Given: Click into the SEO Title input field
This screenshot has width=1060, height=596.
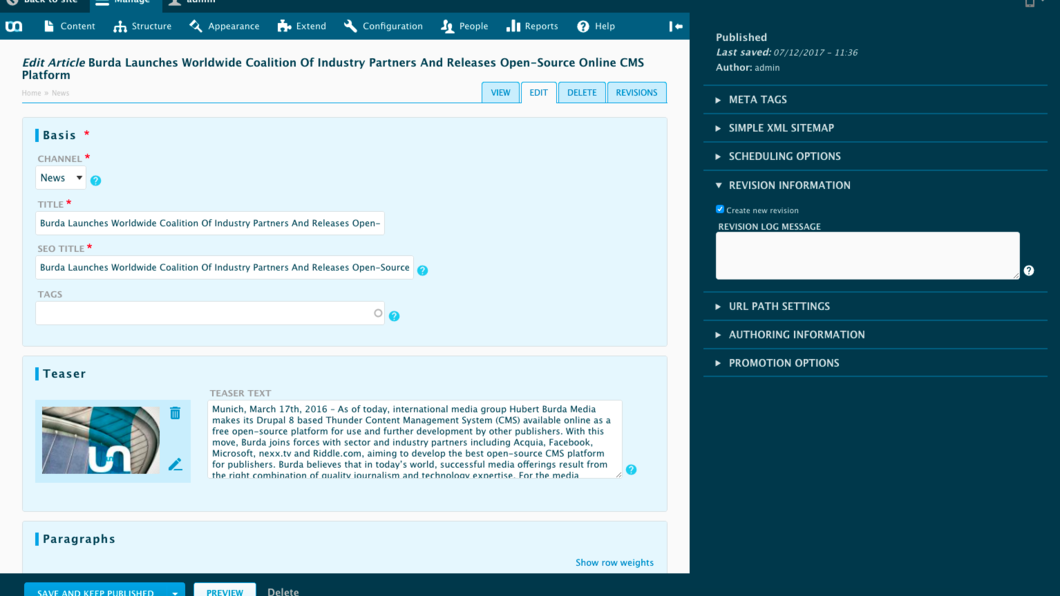Looking at the screenshot, I should click(x=224, y=268).
